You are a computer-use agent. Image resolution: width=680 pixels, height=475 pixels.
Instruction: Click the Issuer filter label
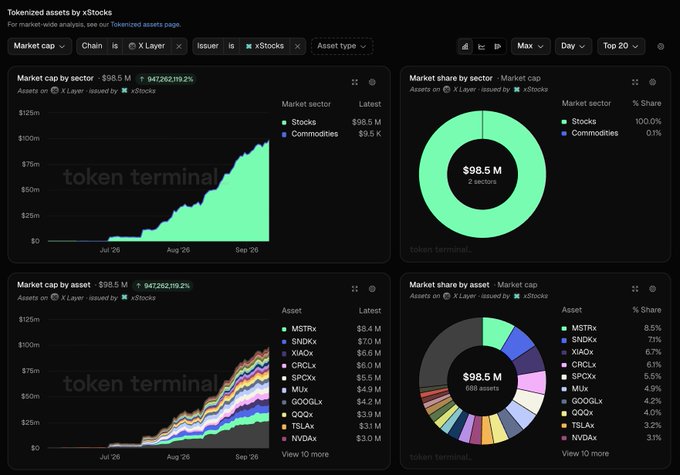pyautogui.click(x=208, y=46)
